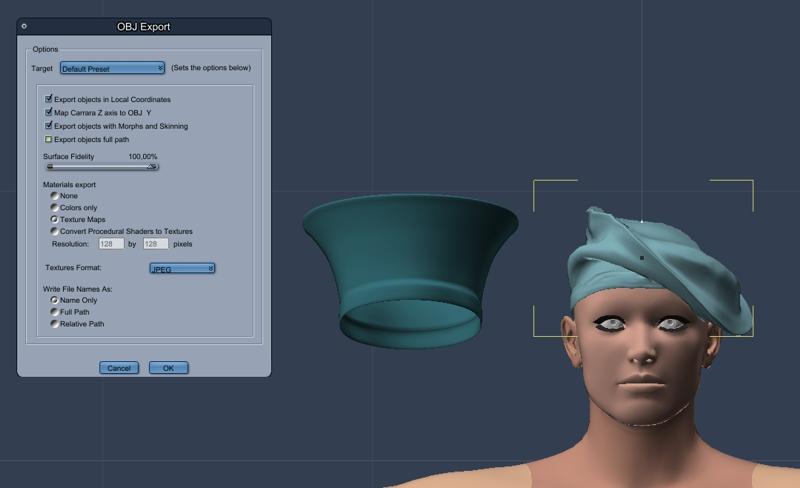Select Relative Path file name option

54,324
